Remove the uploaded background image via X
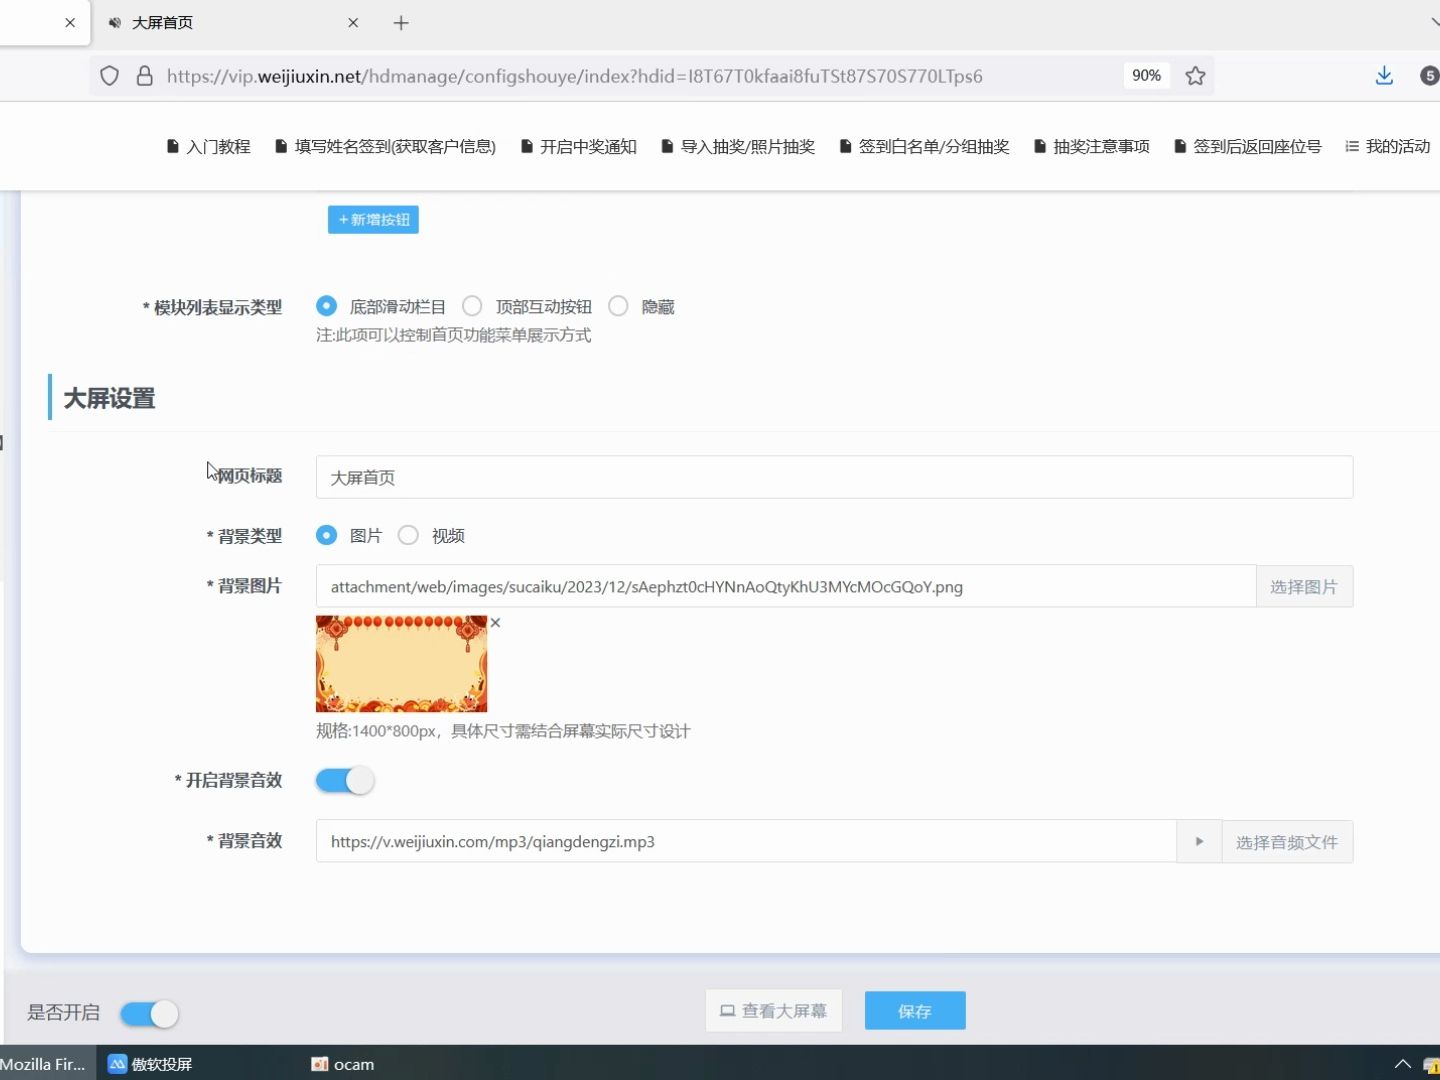 [x=495, y=623]
